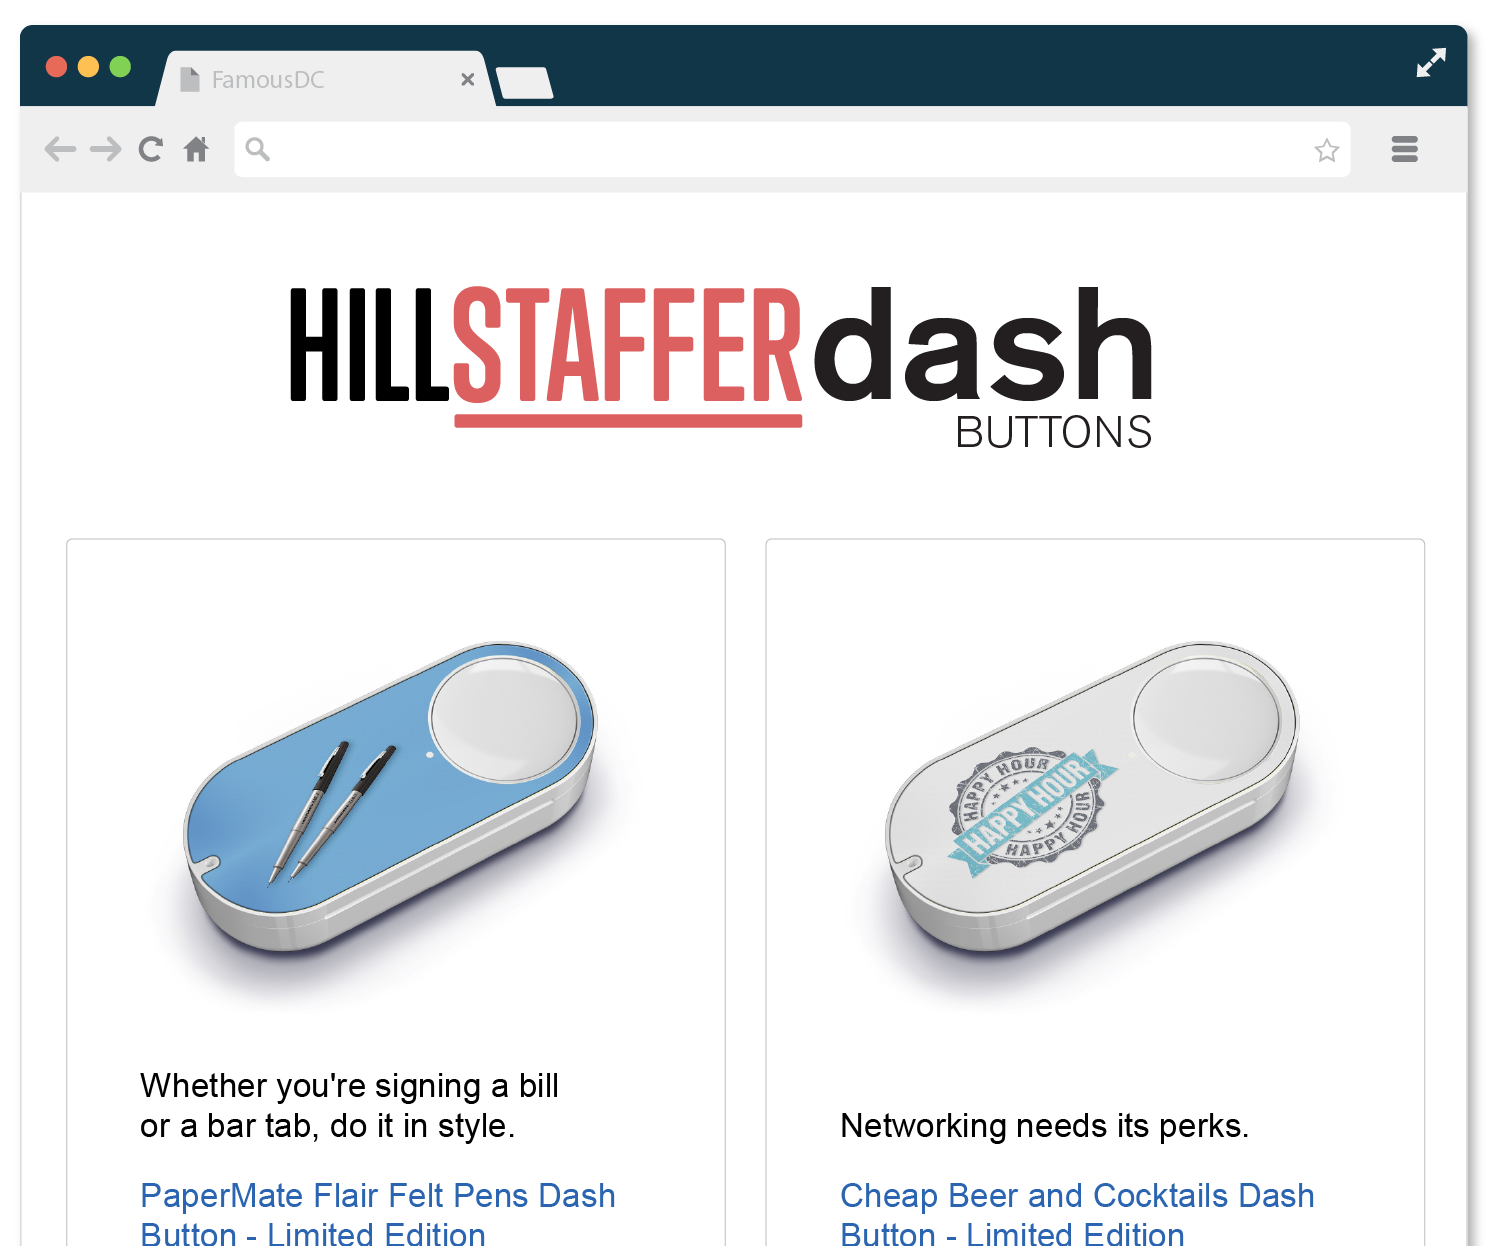The height and width of the screenshot is (1246, 1500).
Task: Reload the page with the refresh icon
Action: [151, 150]
